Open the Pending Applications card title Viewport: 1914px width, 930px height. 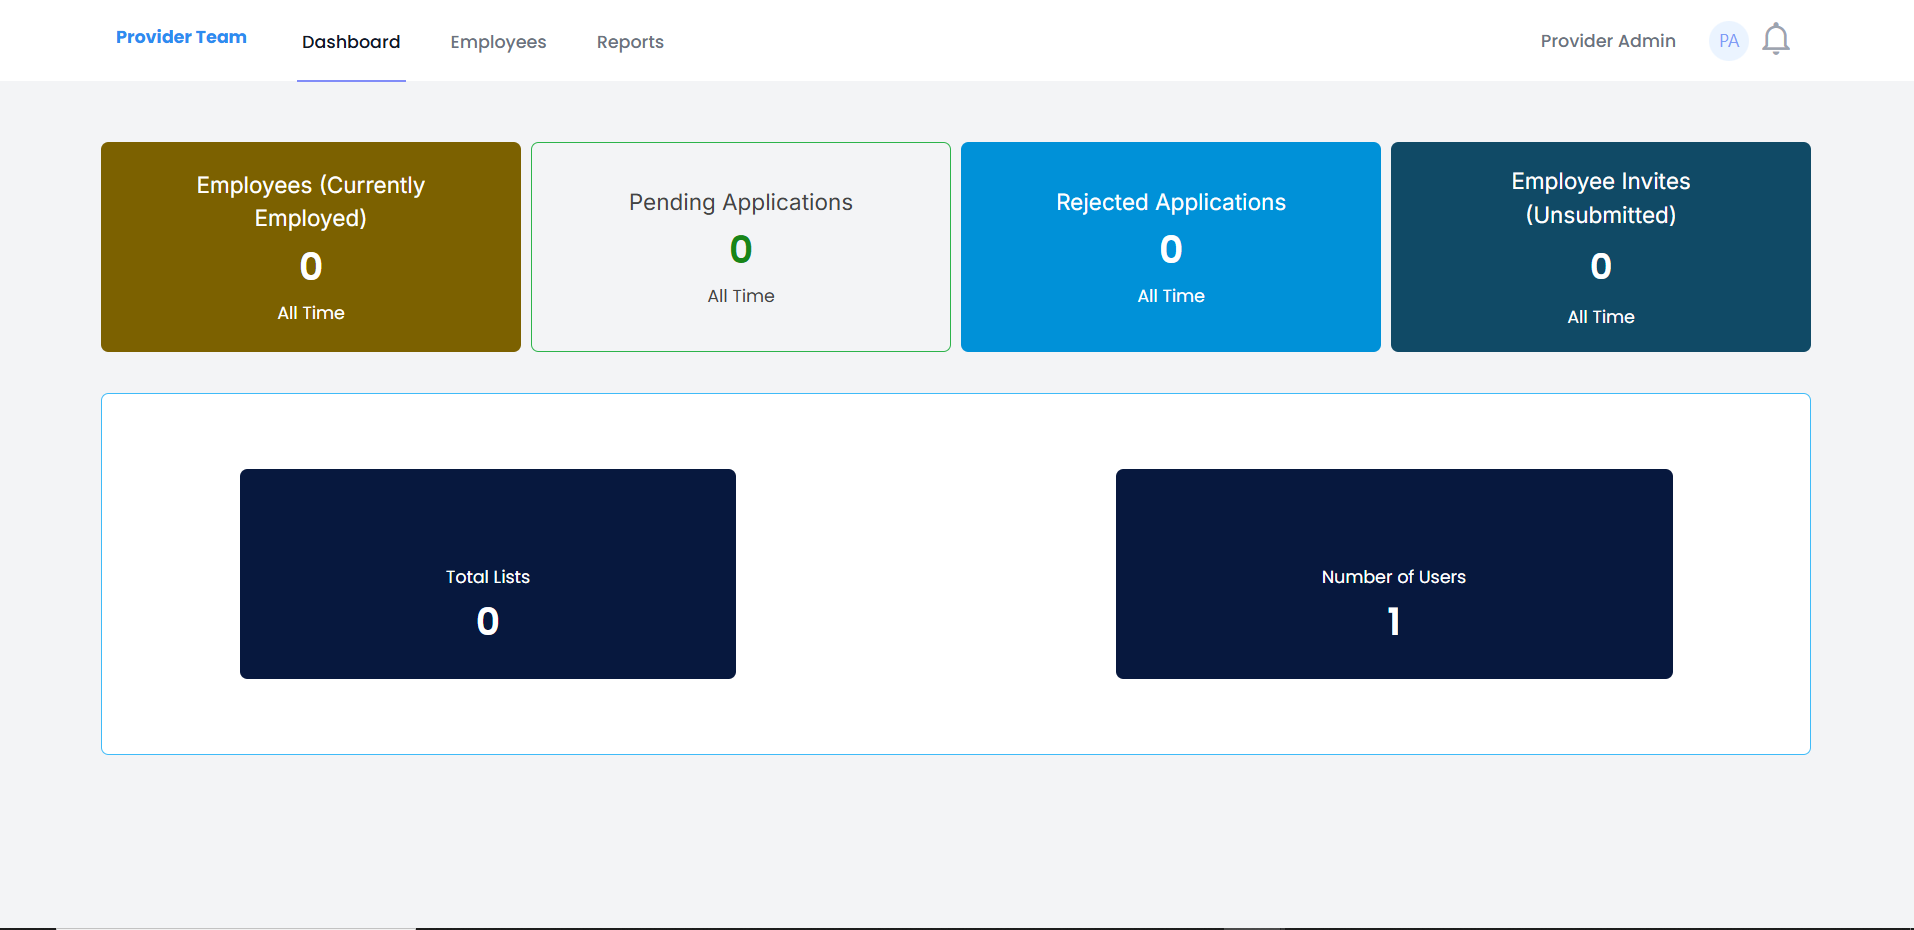click(x=740, y=202)
